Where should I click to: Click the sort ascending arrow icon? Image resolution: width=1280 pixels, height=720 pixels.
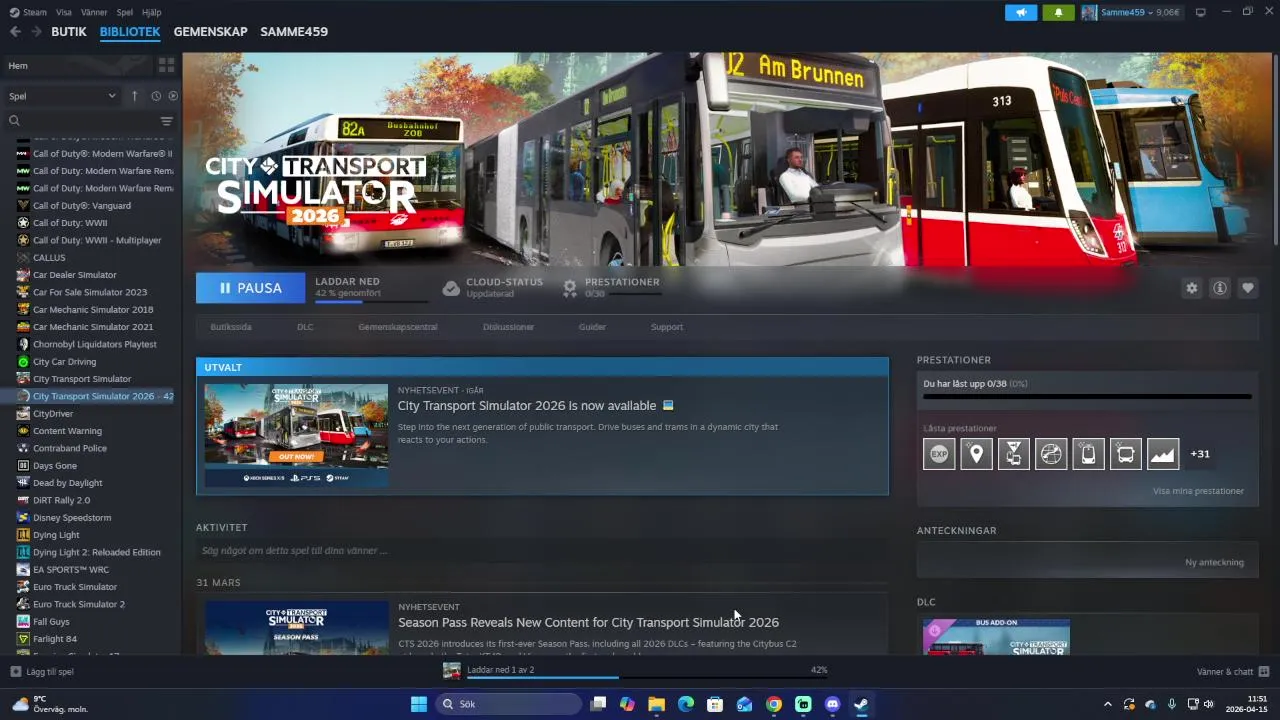(x=134, y=96)
